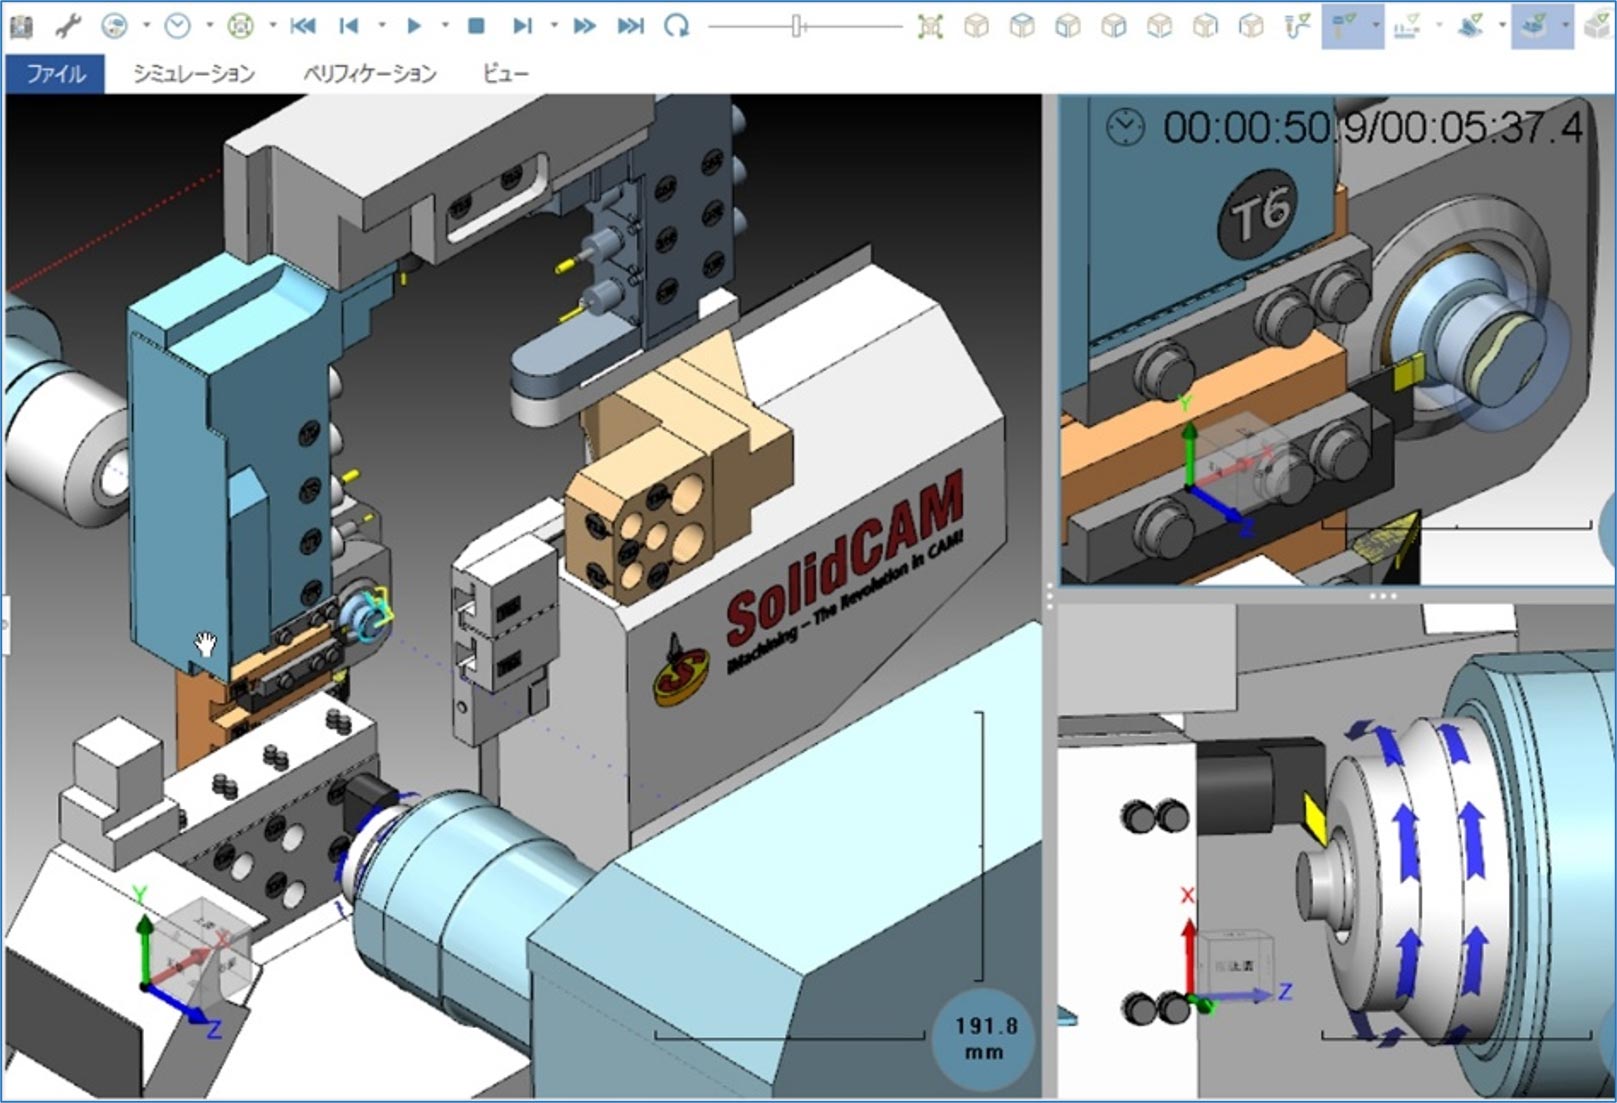
Task: Click the SolidCAM logo on the machine housing
Action: pos(810,590)
